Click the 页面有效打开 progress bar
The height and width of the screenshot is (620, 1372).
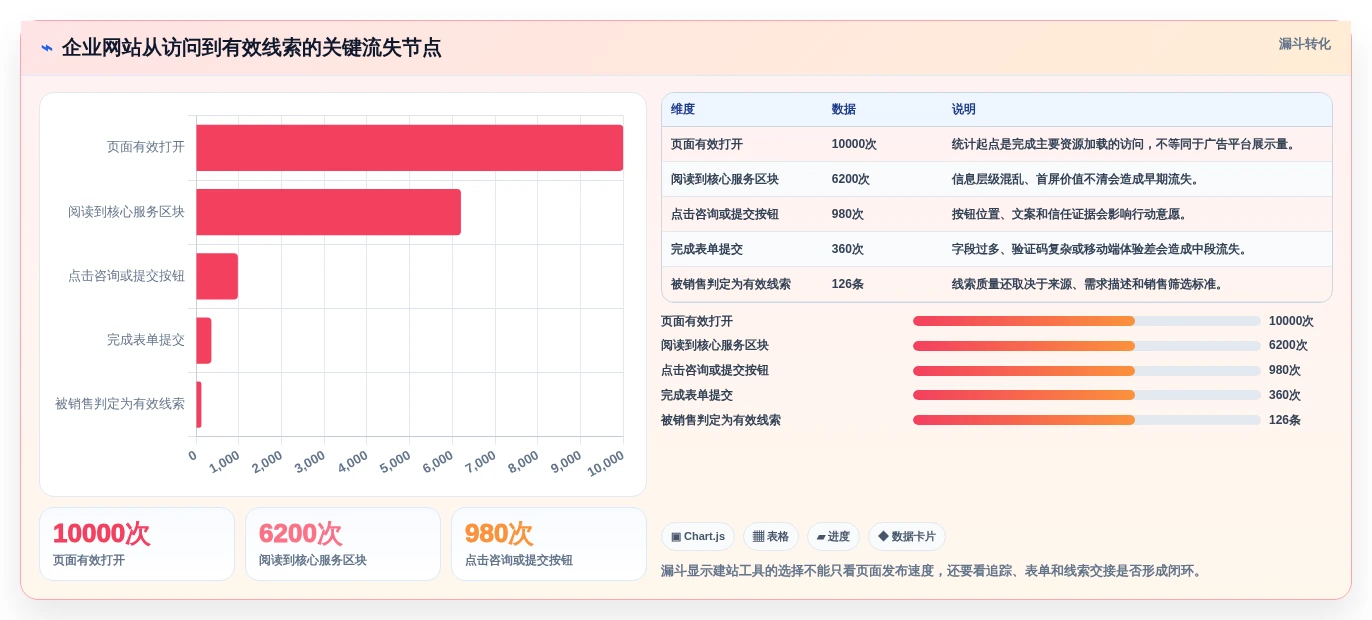1087,321
